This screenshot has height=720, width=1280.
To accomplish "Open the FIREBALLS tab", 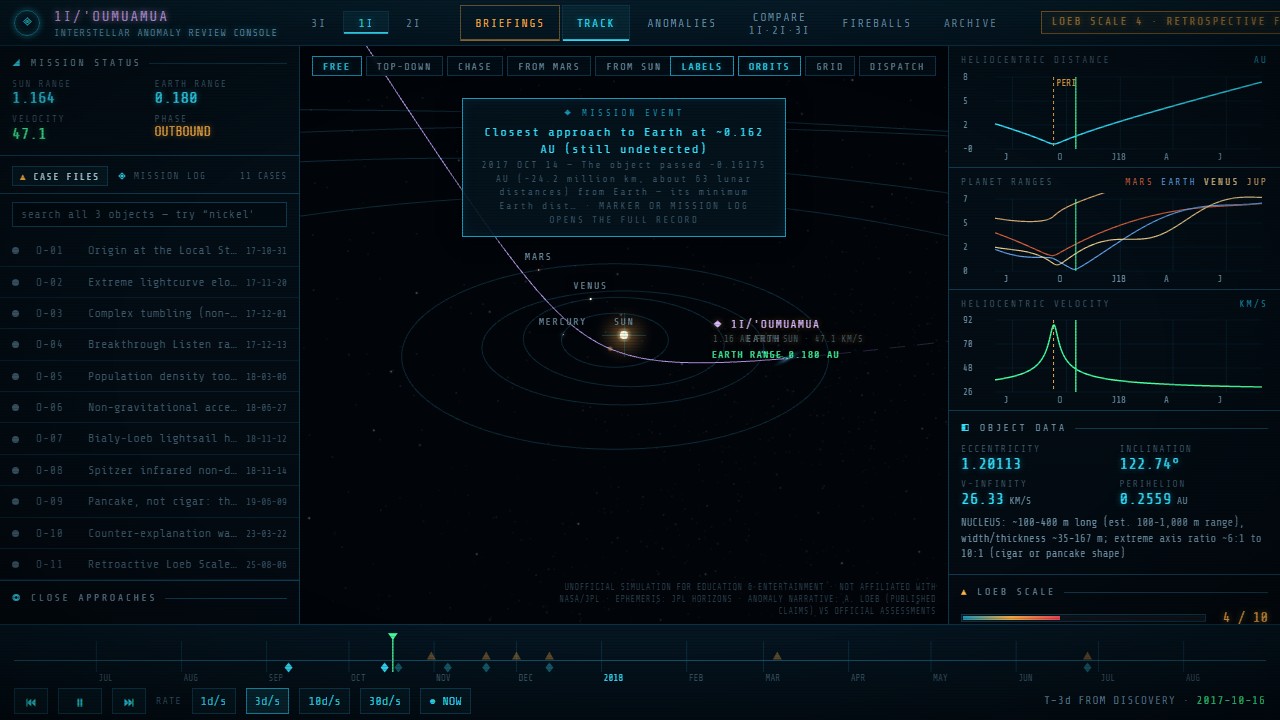I will tap(877, 23).
